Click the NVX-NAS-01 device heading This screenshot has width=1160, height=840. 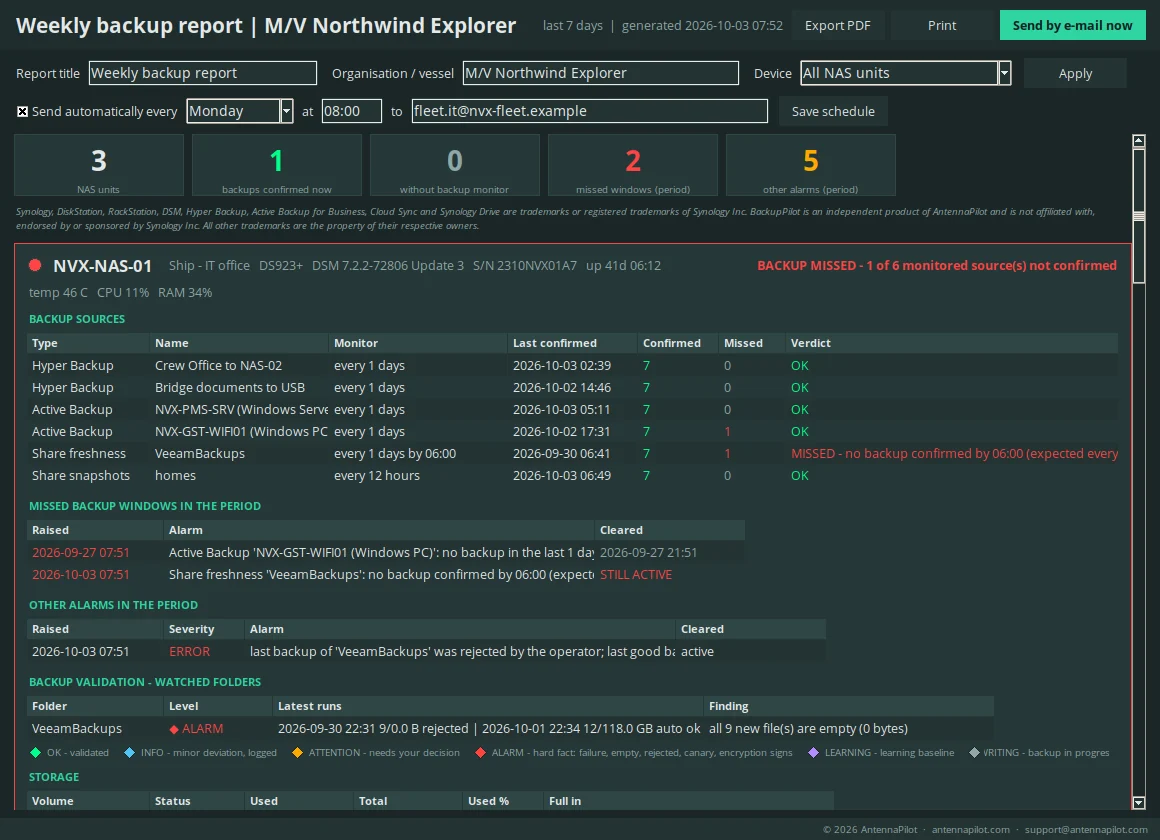click(102, 266)
